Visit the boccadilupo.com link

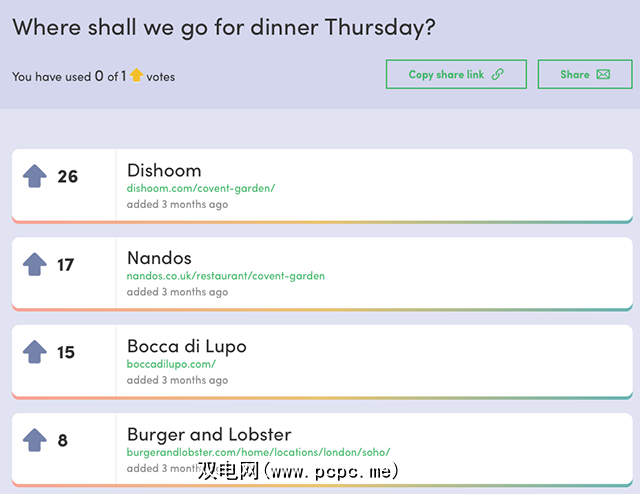(171, 364)
